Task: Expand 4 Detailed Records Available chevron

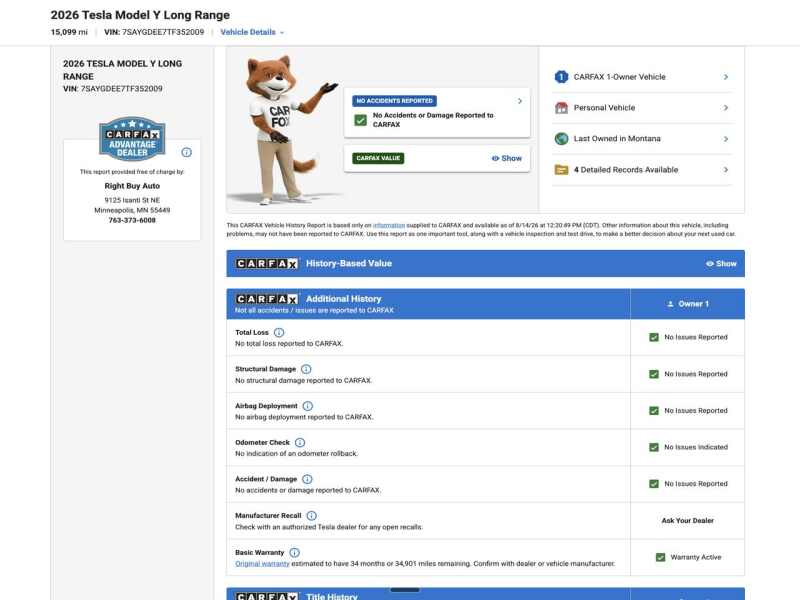Action: (x=726, y=169)
